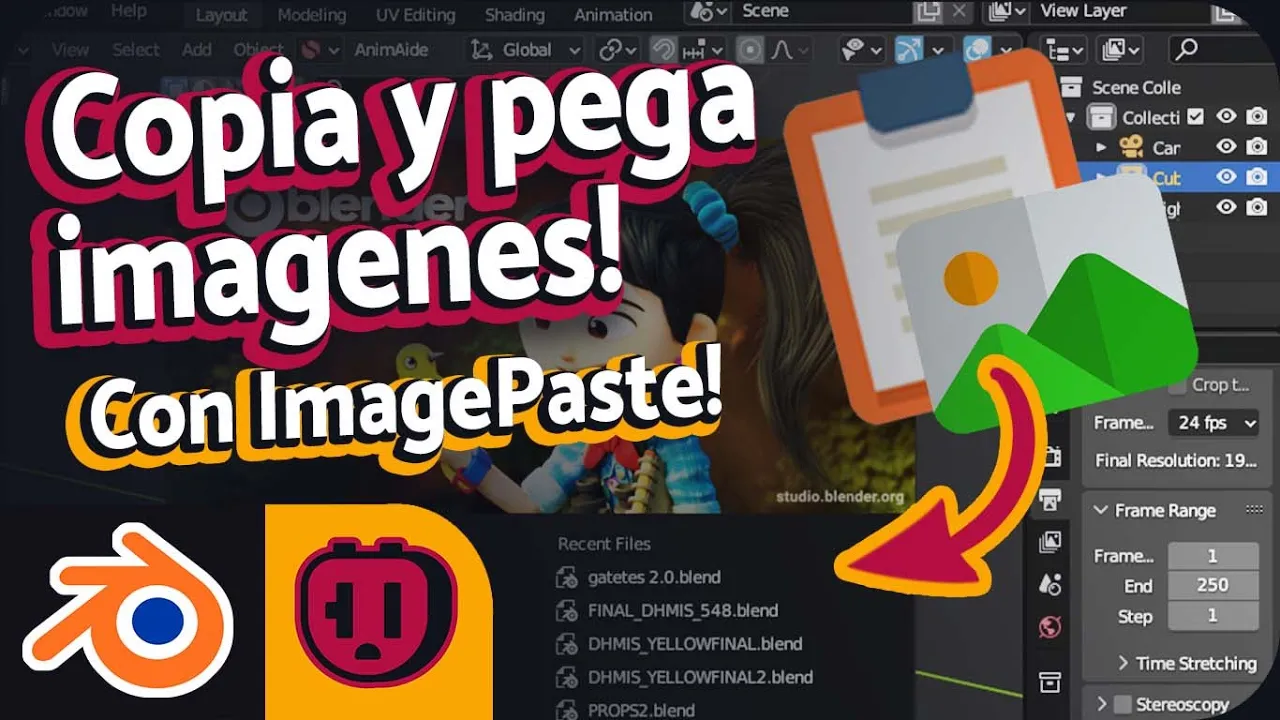
Task: Enable the Stereoscopy checkbox
Action: pyautogui.click(x=1122, y=705)
